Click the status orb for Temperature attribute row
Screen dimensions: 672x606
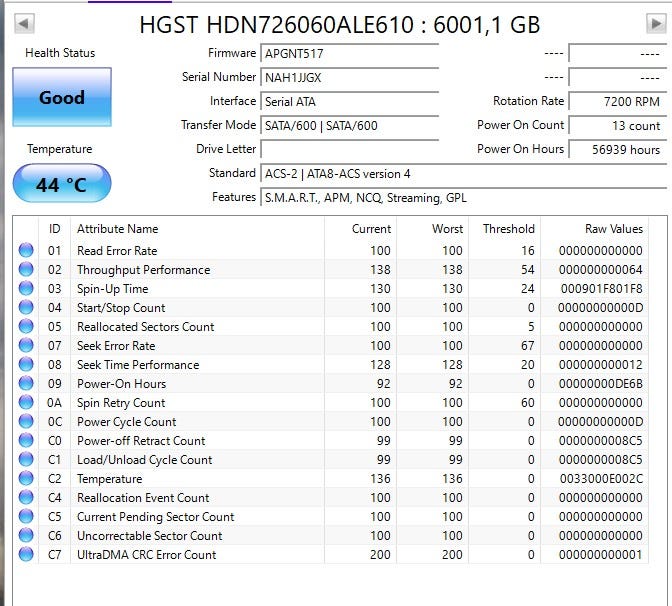coord(26,478)
